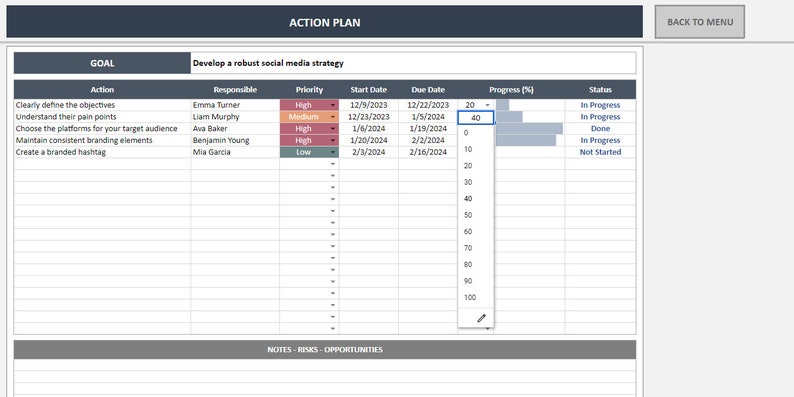Click the Not Started status cell
The width and height of the screenshot is (794, 397).
pos(600,152)
